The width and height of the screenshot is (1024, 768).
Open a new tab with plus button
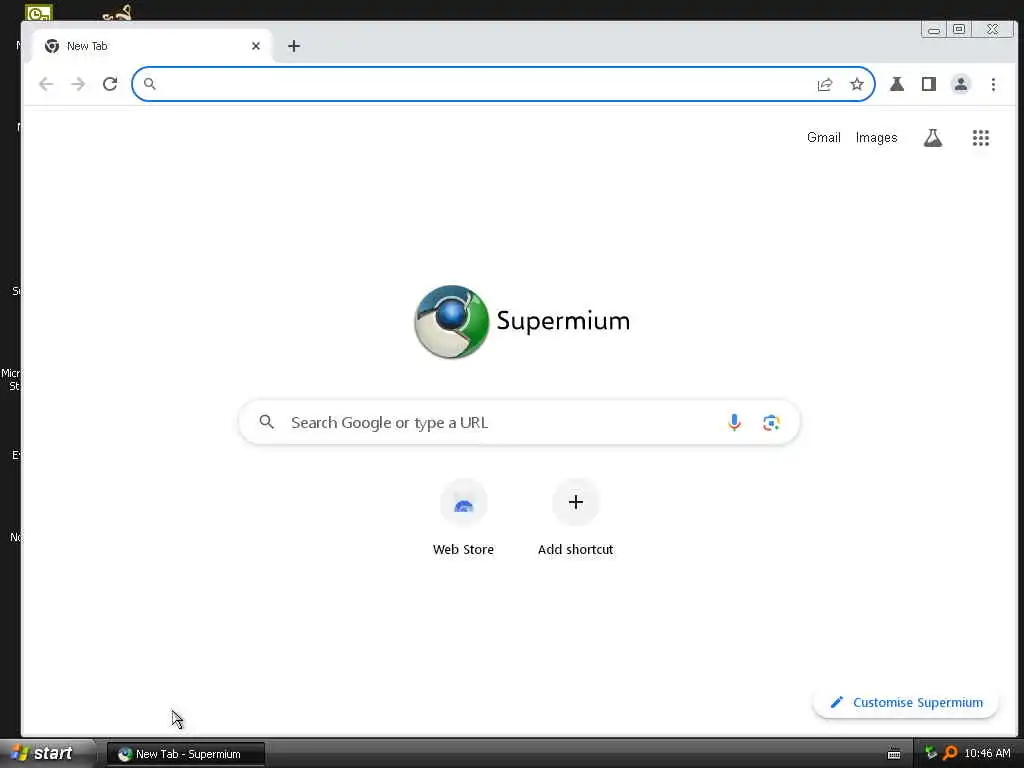294,46
